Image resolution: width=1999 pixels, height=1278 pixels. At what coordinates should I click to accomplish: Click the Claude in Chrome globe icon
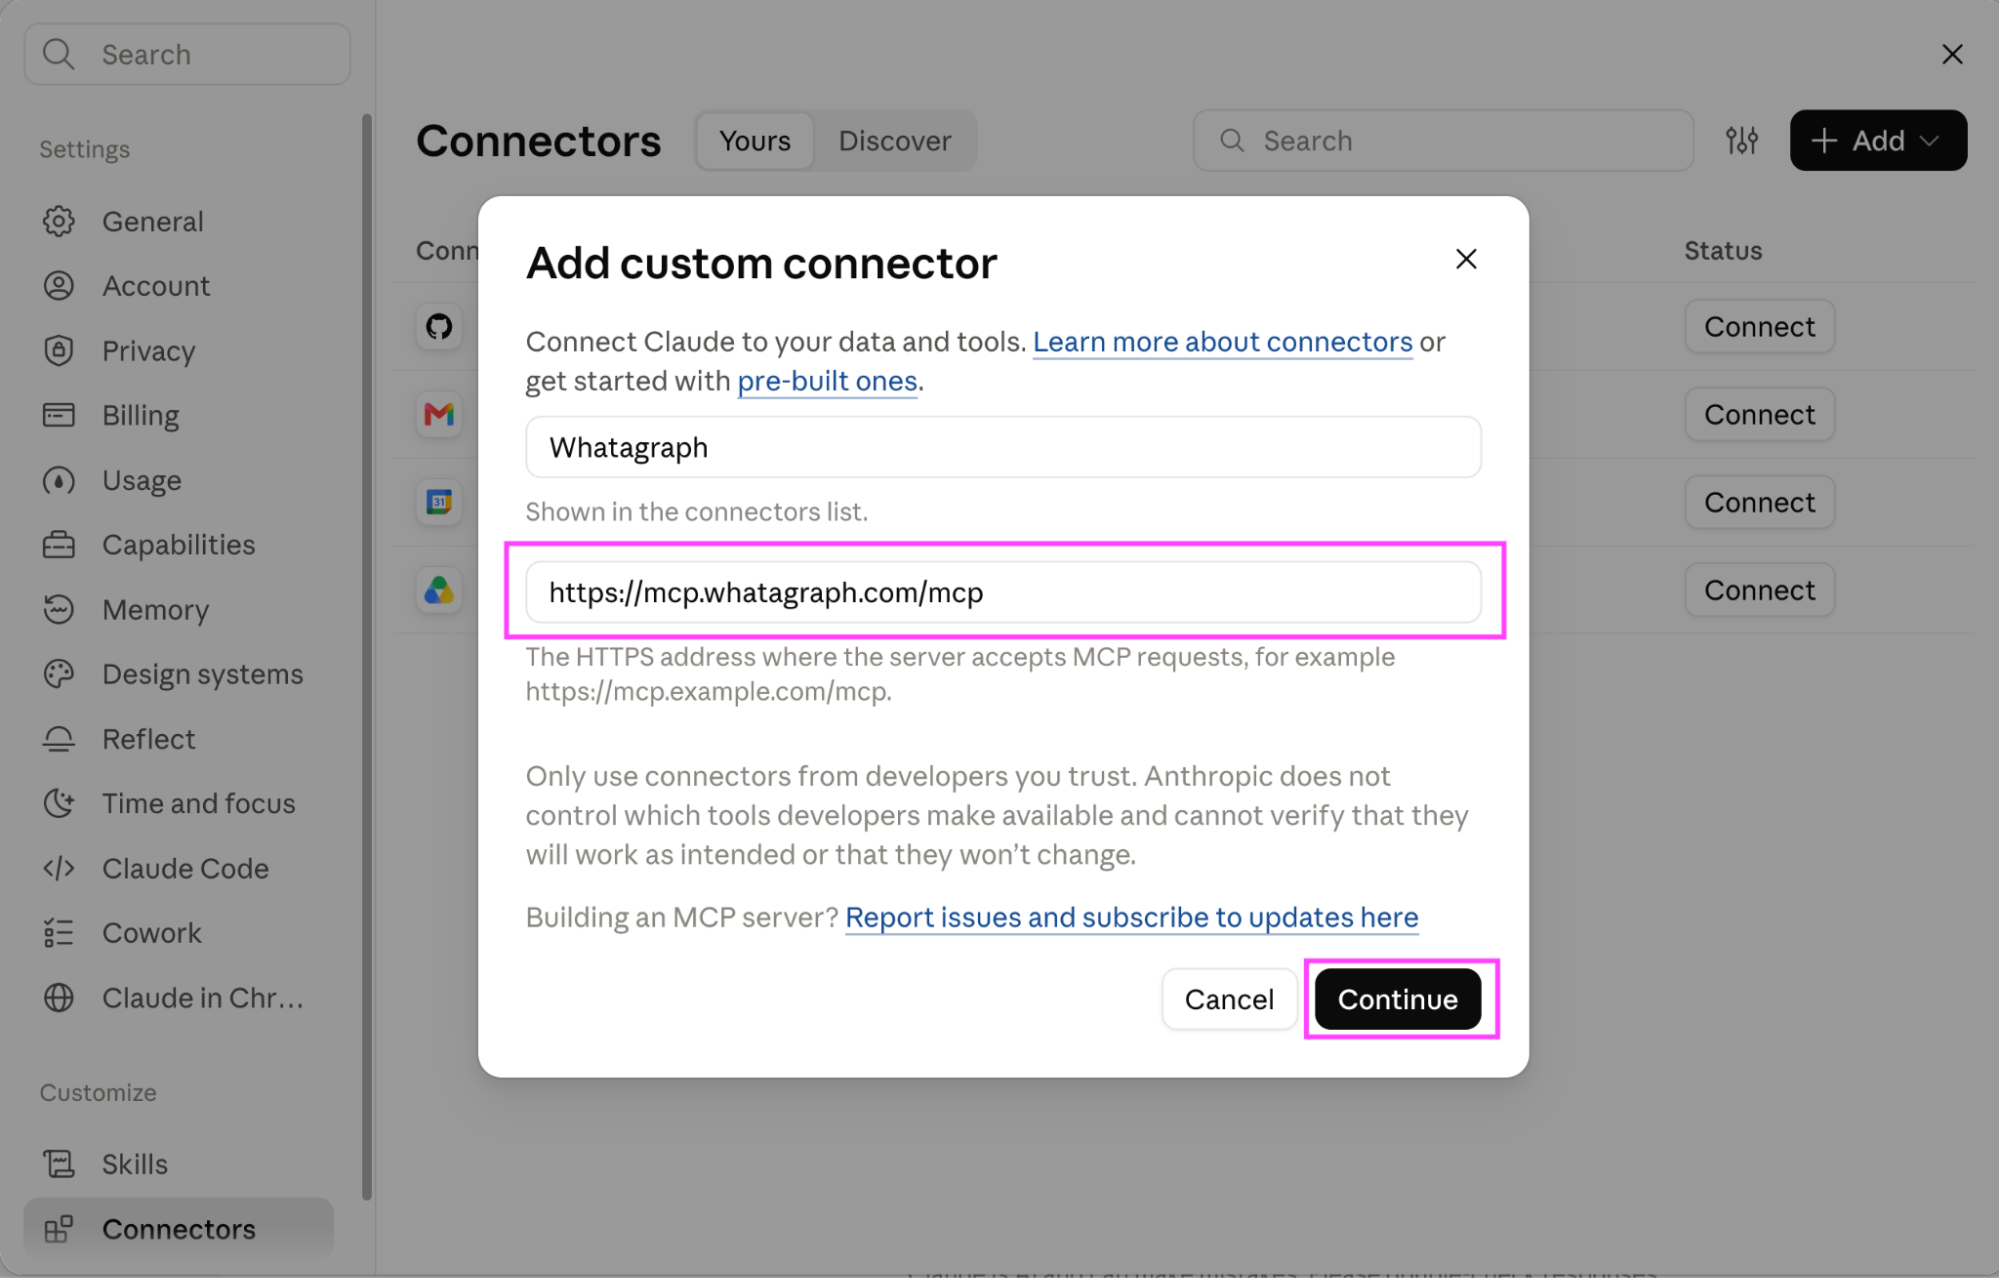(59, 998)
